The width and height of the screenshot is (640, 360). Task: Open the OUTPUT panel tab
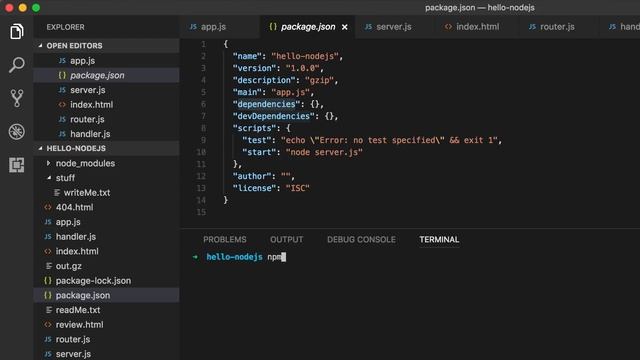point(287,240)
